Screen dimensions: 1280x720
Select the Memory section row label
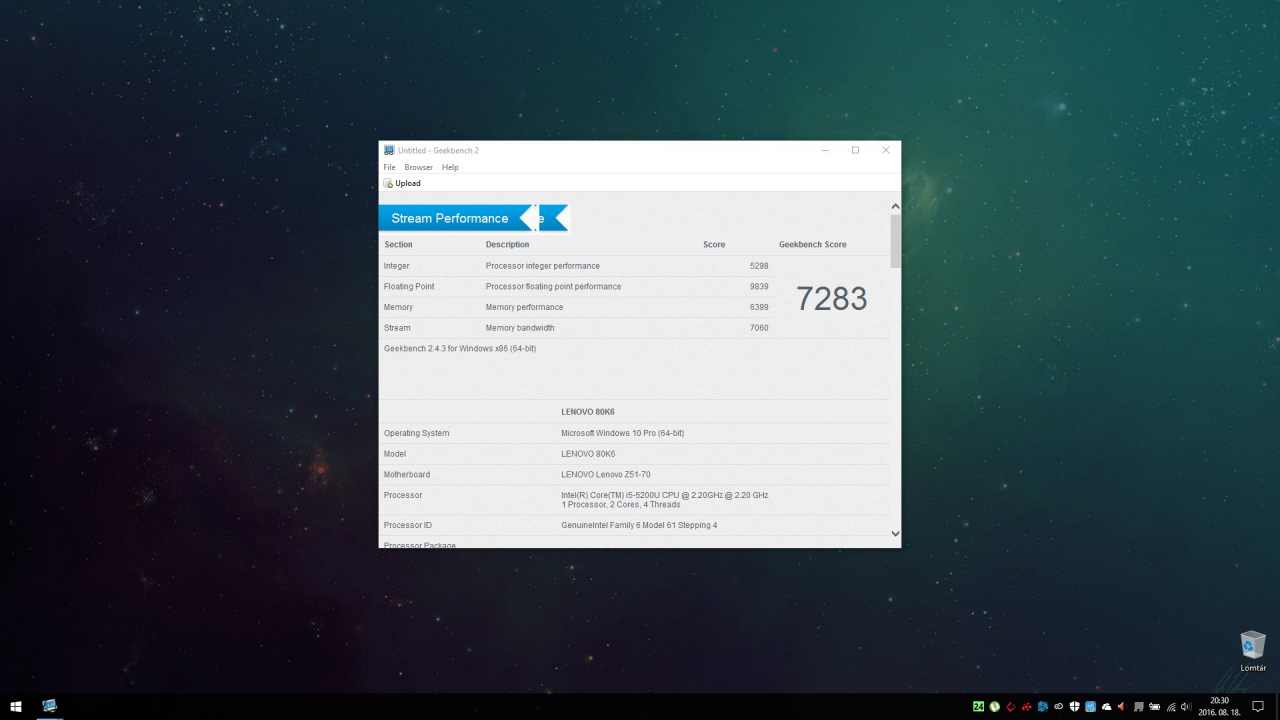[x=398, y=307]
